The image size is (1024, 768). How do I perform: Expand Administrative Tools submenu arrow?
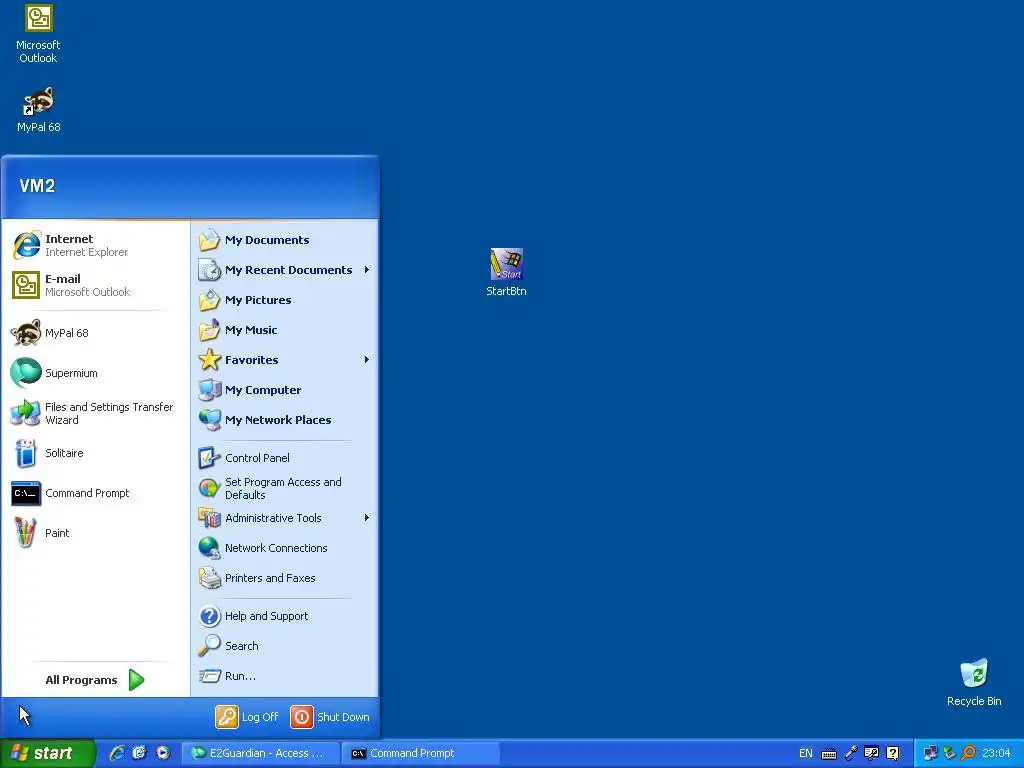click(x=367, y=518)
